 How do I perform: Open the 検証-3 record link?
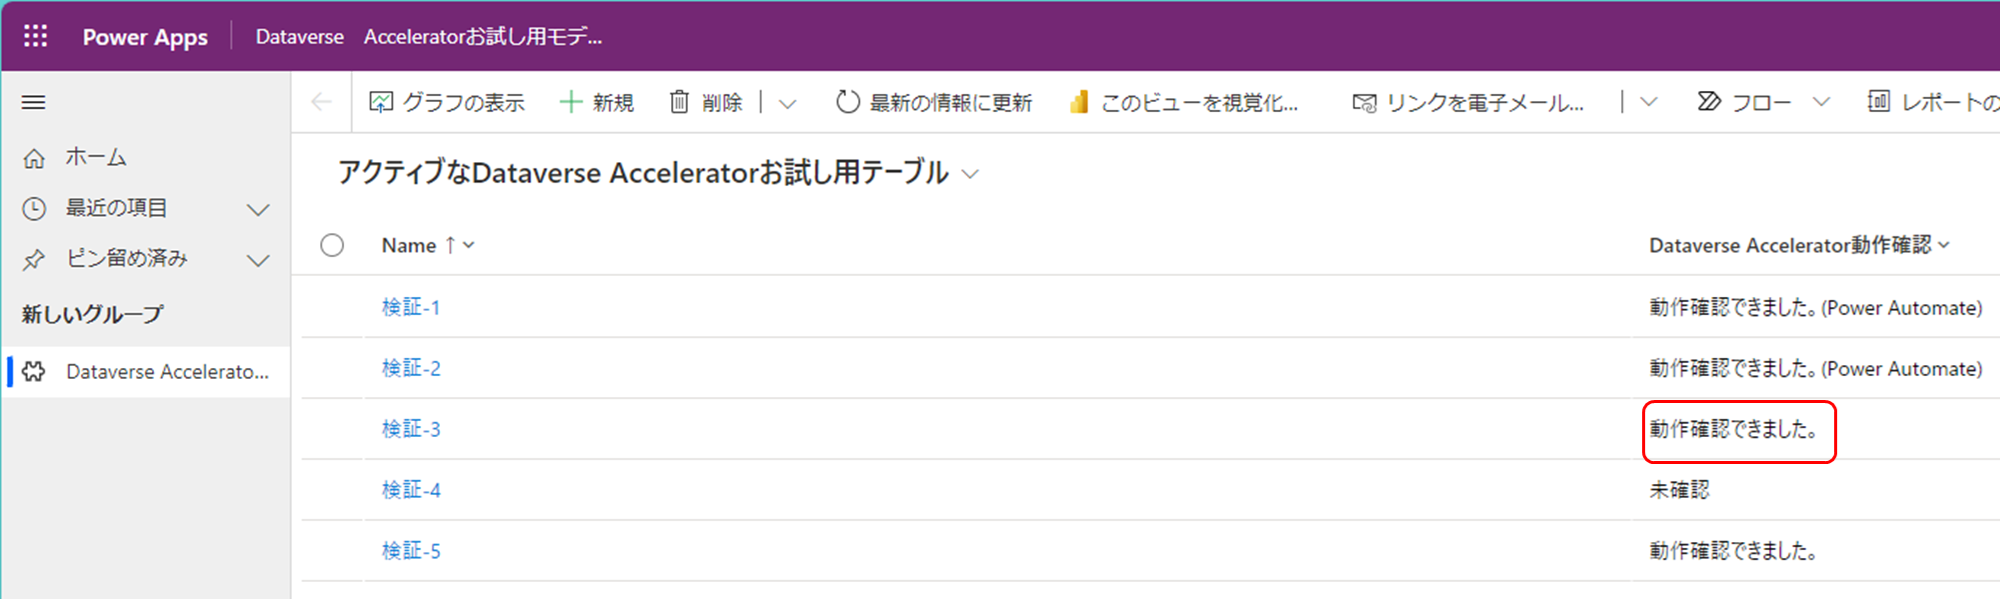click(411, 429)
